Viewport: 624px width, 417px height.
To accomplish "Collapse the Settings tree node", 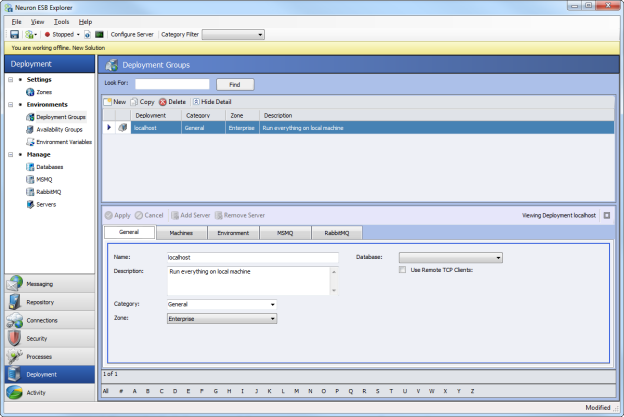I will [10, 79].
